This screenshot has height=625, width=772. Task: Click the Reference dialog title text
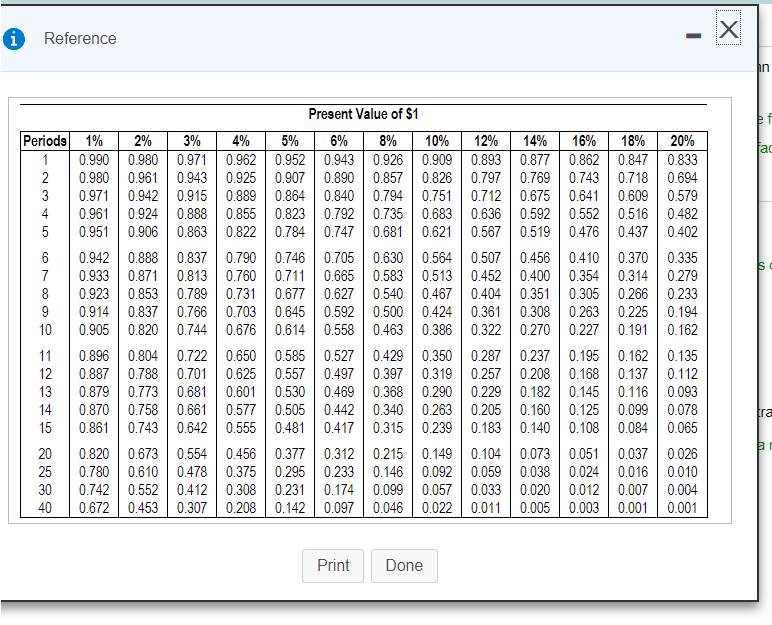(x=80, y=38)
